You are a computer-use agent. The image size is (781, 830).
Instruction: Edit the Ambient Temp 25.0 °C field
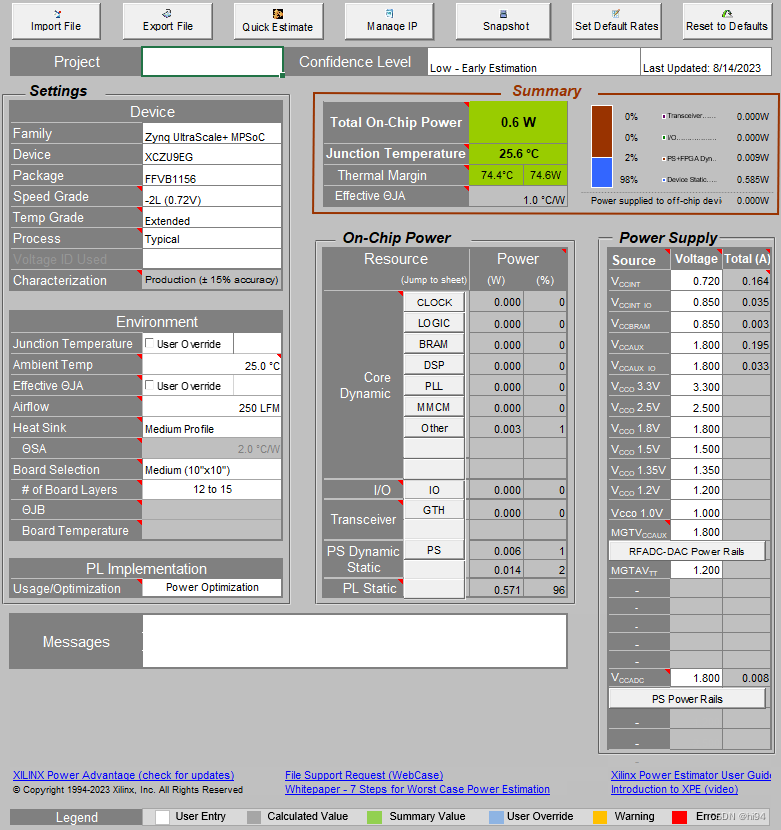click(212, 365)
